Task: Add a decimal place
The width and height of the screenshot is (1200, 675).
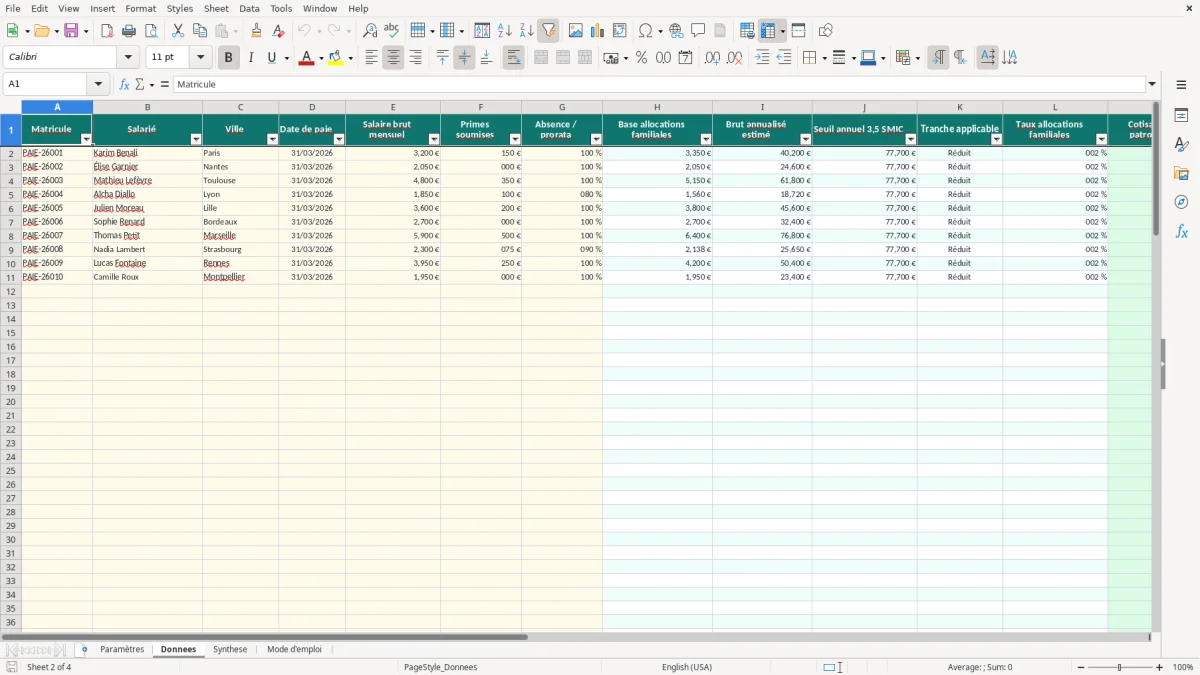Action: tap(712, 58)
